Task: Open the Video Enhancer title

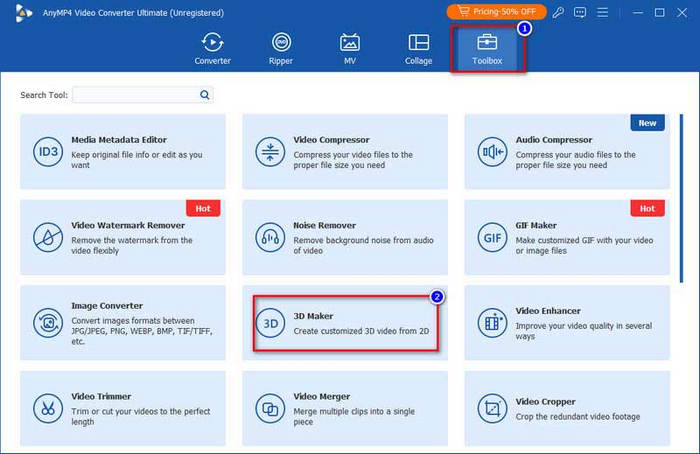Action: coord(548,311)
